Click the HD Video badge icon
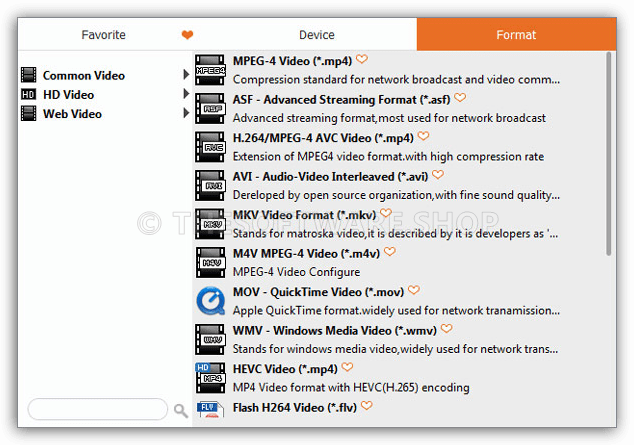The width and height of the screenshot is (634, 445). pyautogui.click(x=29, y=95)
